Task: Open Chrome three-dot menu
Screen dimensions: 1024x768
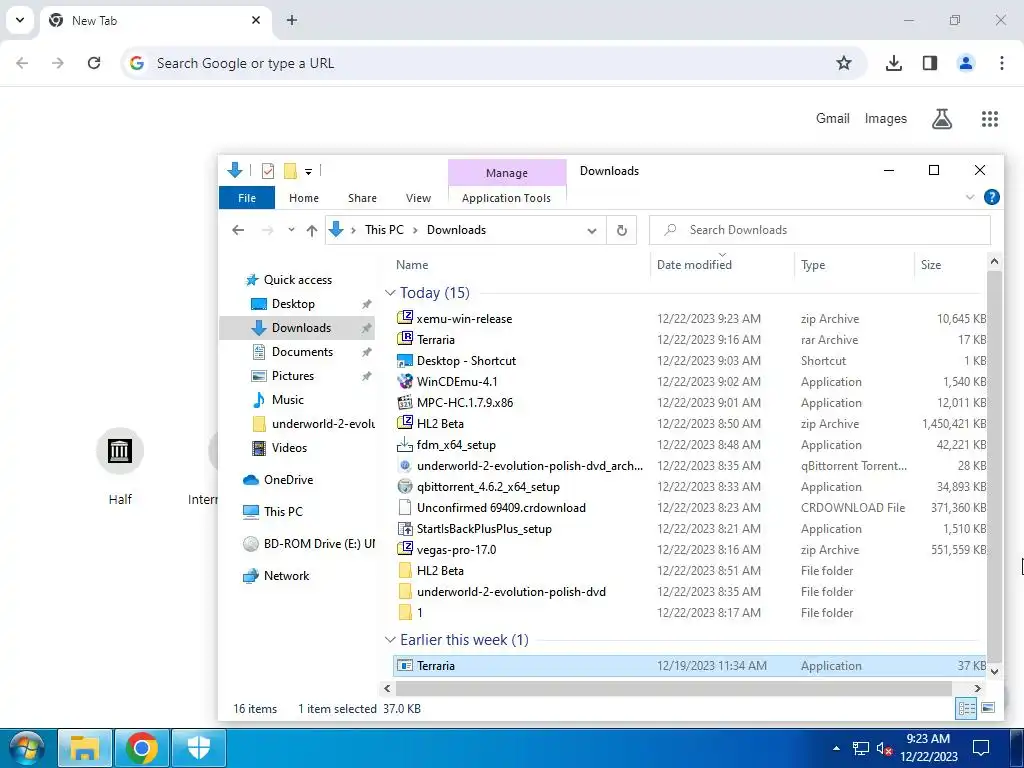Action: (x=1002, y=63)
